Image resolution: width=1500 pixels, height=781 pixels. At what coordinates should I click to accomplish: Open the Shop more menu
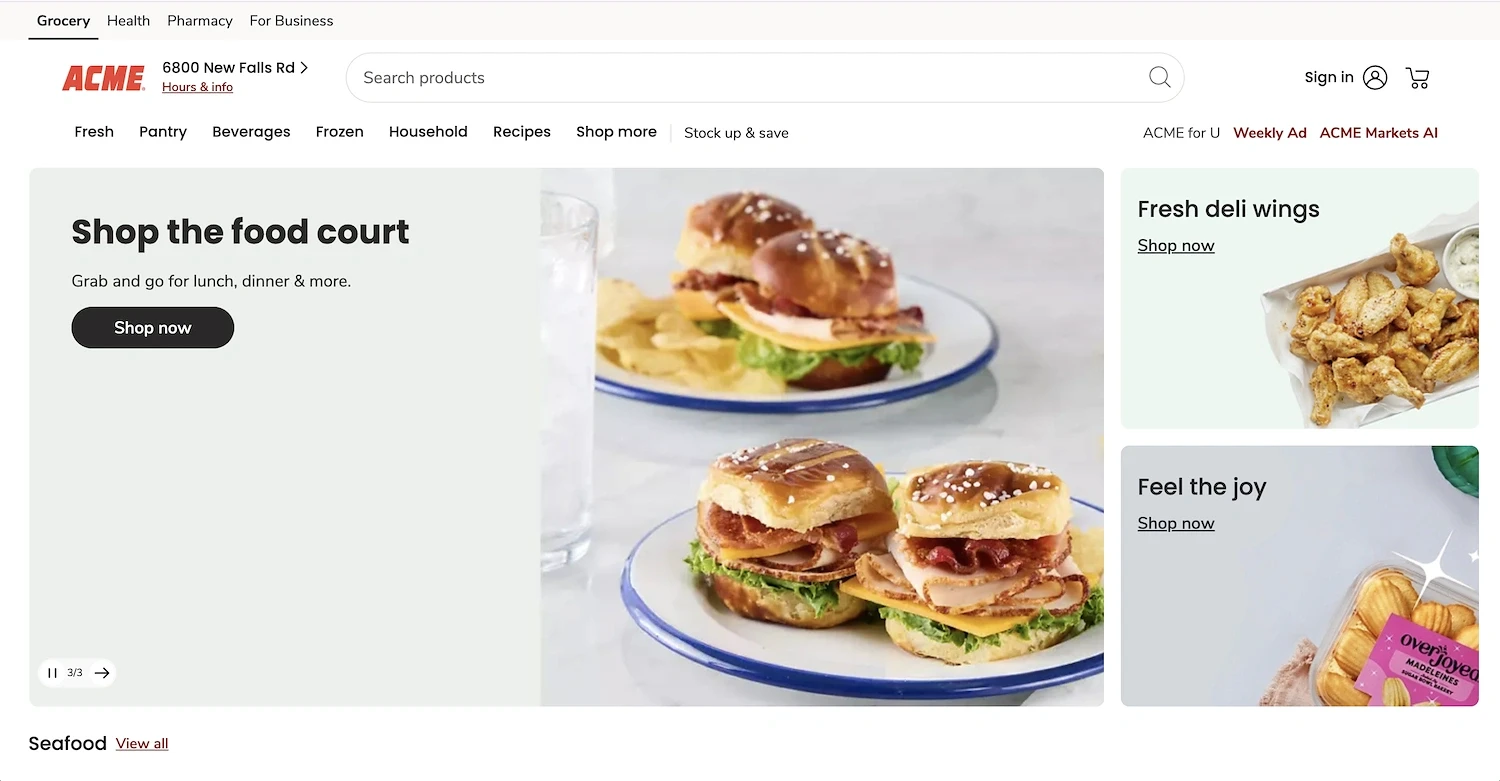[x=616, y=132]
